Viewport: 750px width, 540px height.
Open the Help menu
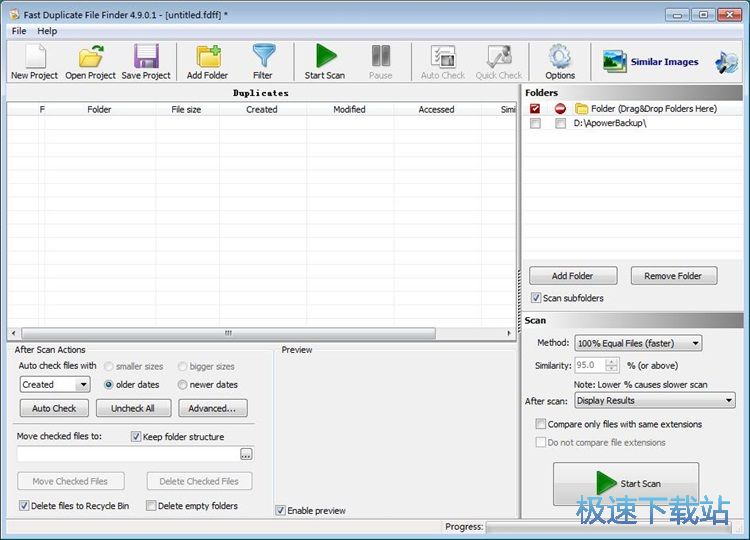(x=47, y=31)
